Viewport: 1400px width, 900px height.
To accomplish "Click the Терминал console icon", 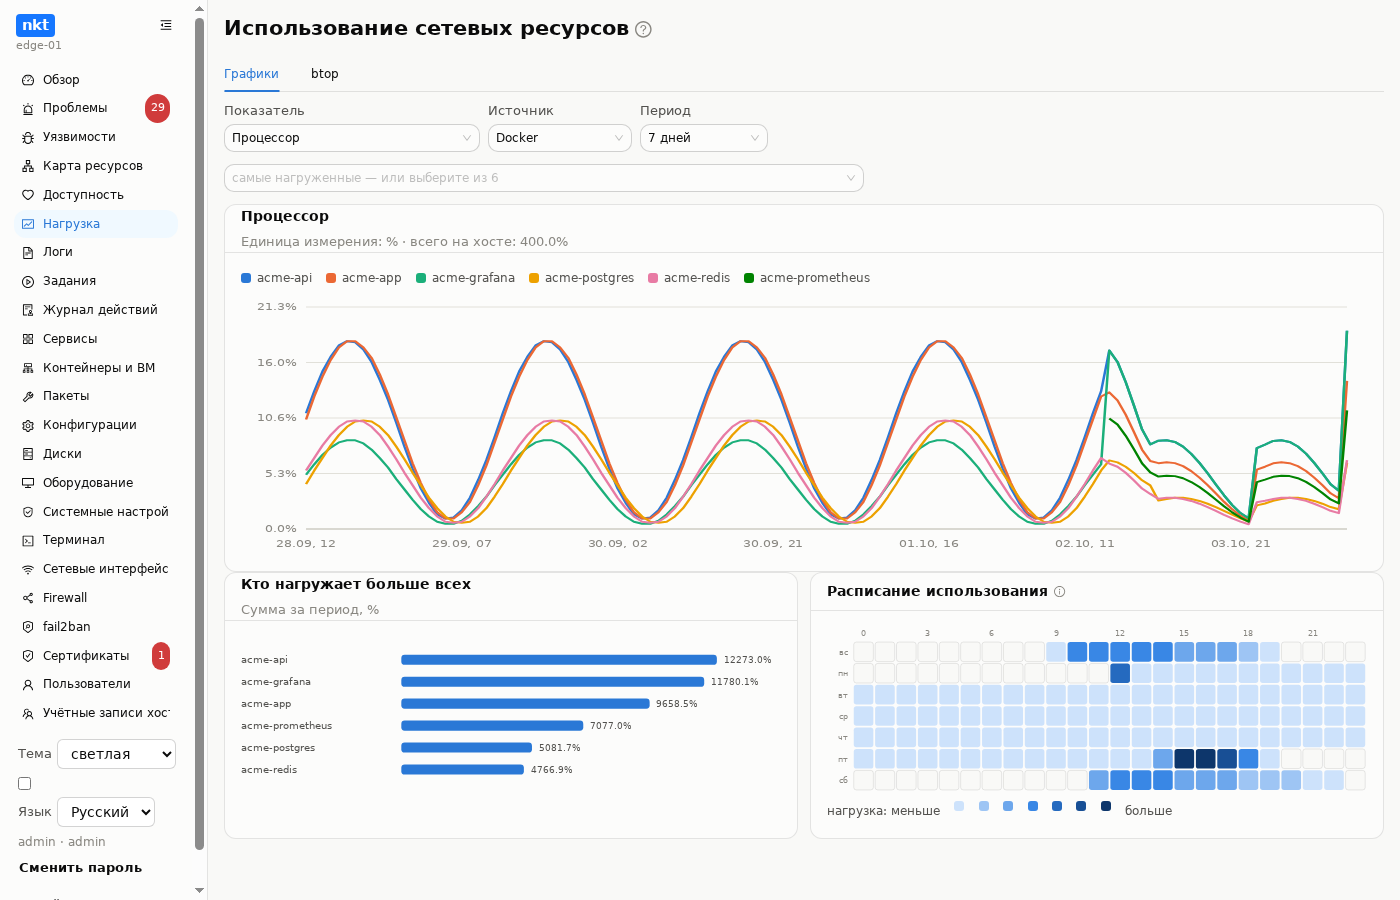I will pos(28,540).
